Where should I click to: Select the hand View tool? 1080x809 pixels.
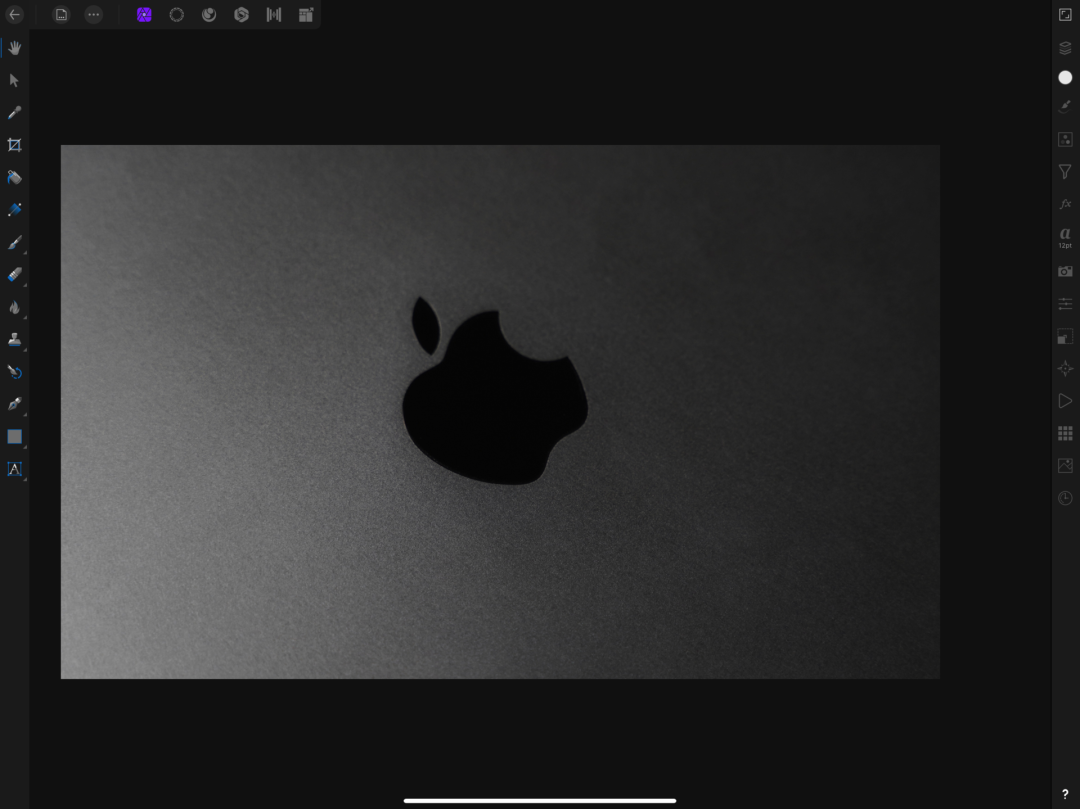(x=14, y=48)
